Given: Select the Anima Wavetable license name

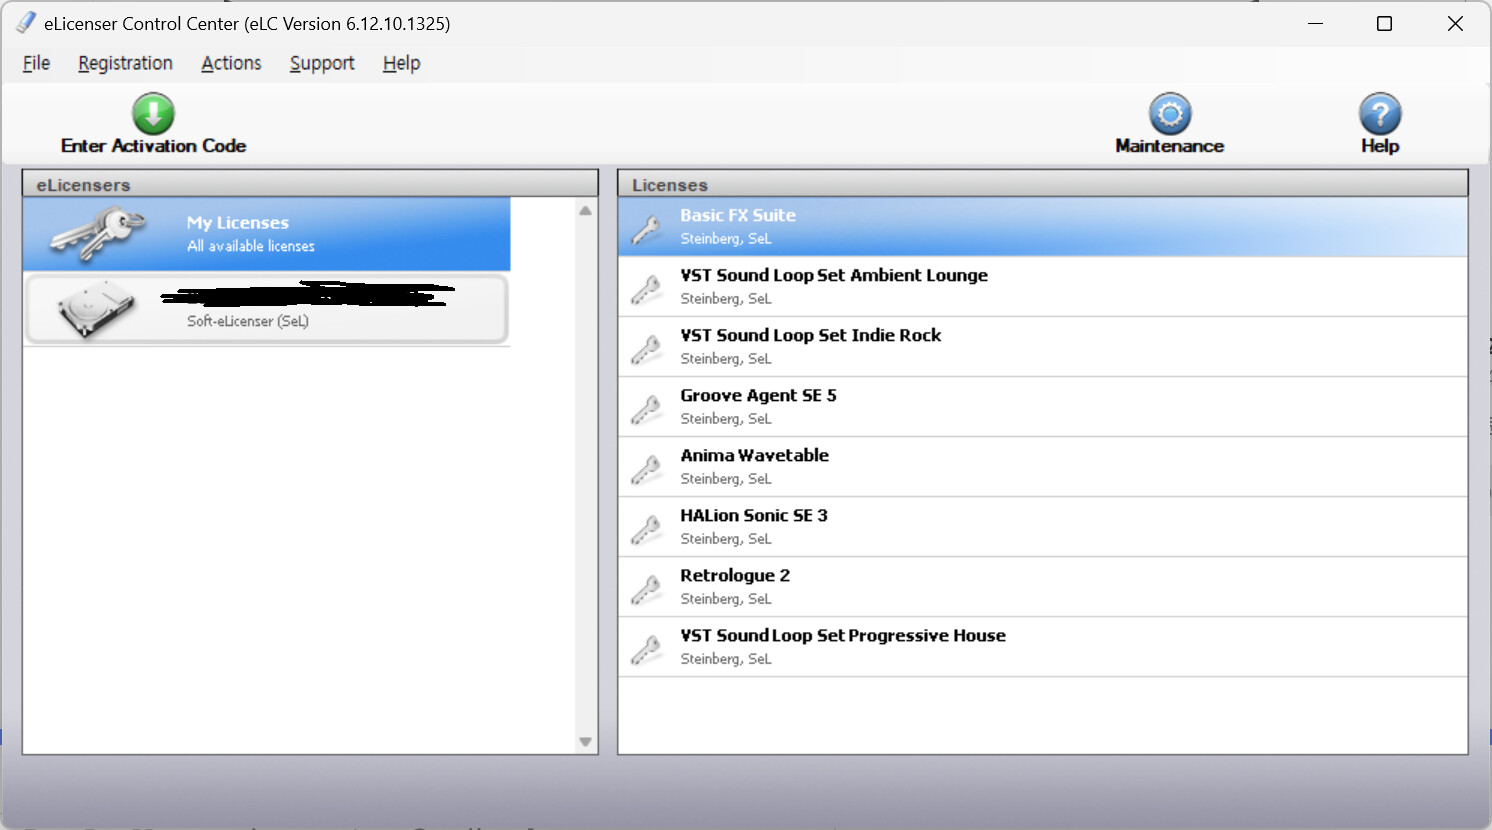Looking at the screenshot, I should coord(755,455).
